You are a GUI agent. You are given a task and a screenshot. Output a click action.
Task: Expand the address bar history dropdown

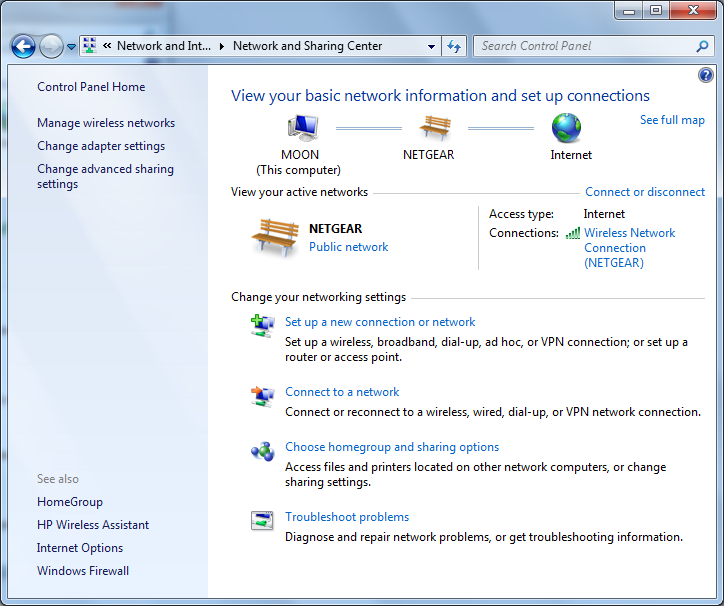[431, 46]
